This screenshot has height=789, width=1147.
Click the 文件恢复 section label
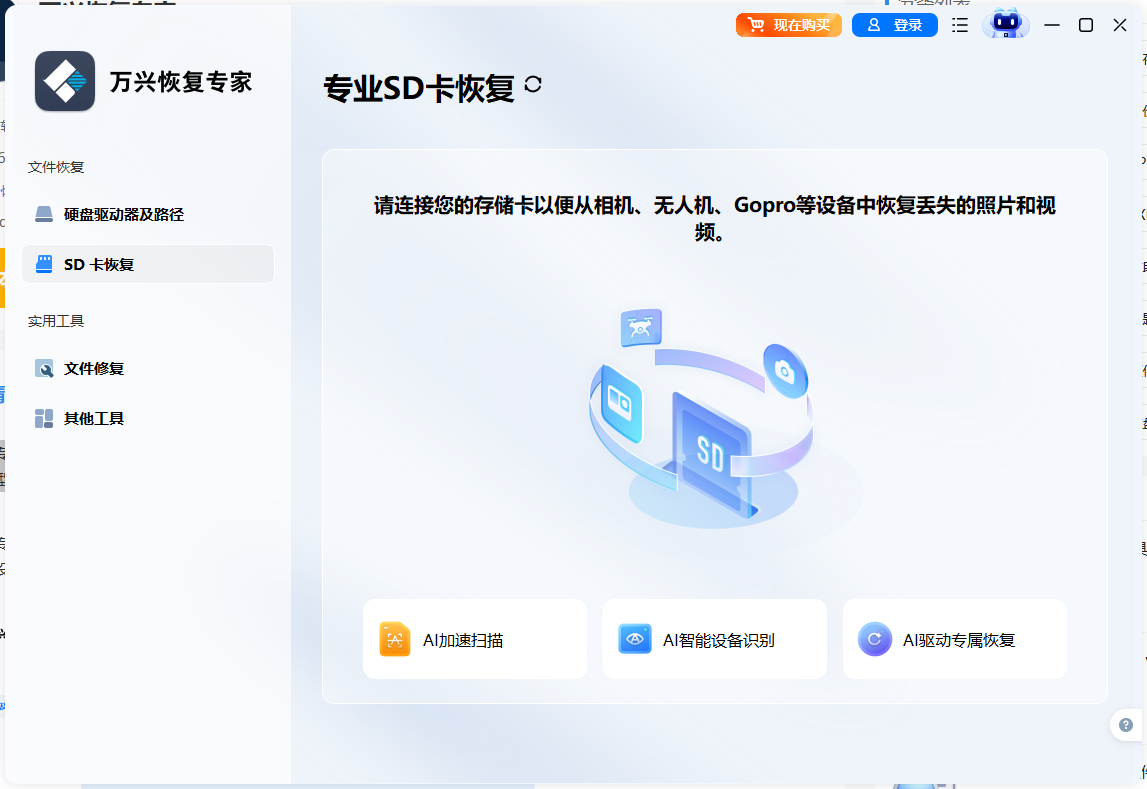[x=56, y=167]
